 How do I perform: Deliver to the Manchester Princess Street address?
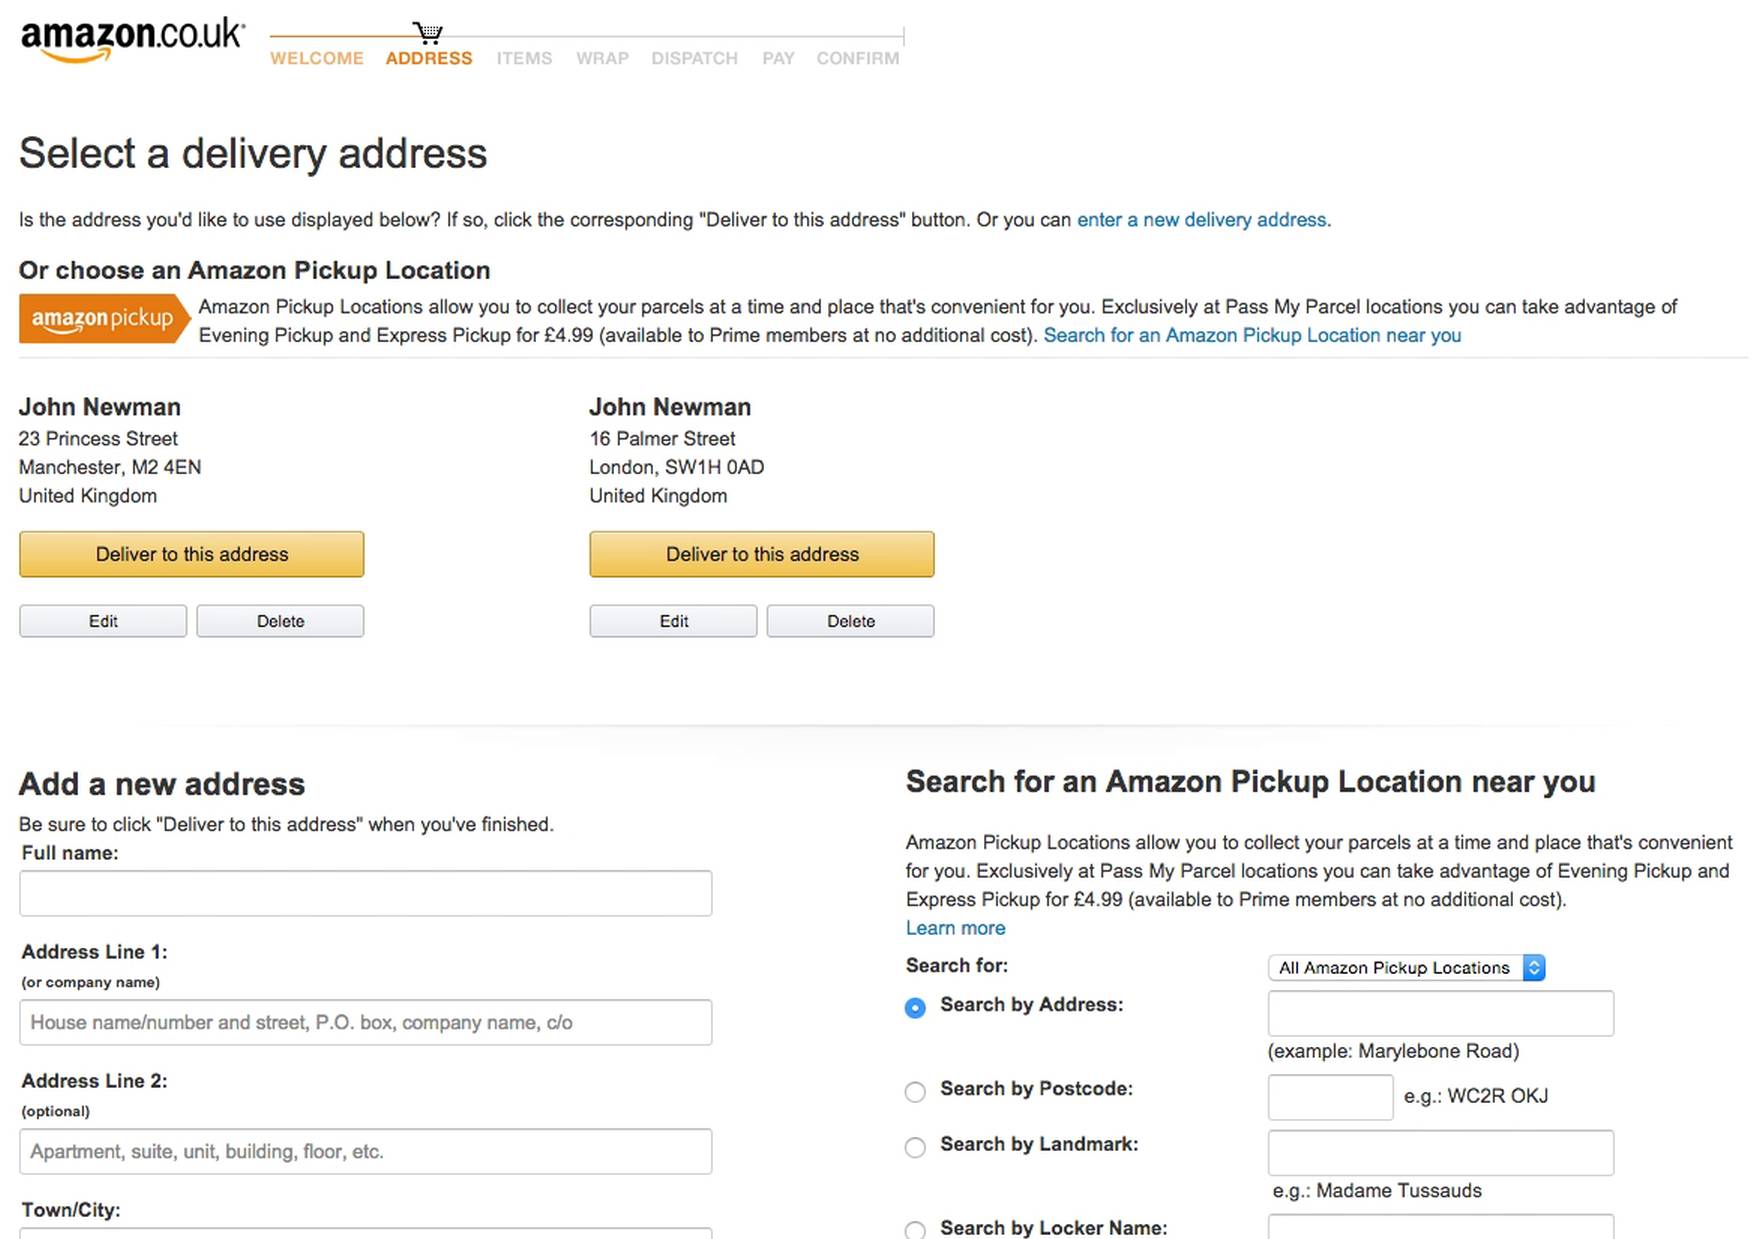(191, 554)
